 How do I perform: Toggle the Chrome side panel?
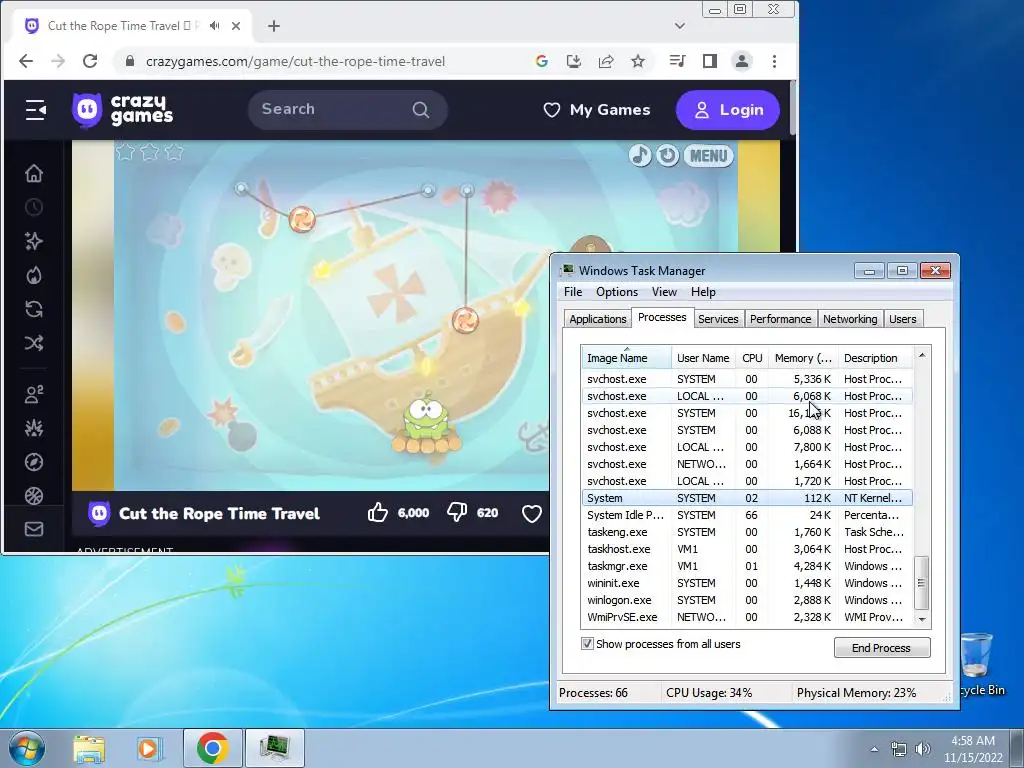point(710,61)
